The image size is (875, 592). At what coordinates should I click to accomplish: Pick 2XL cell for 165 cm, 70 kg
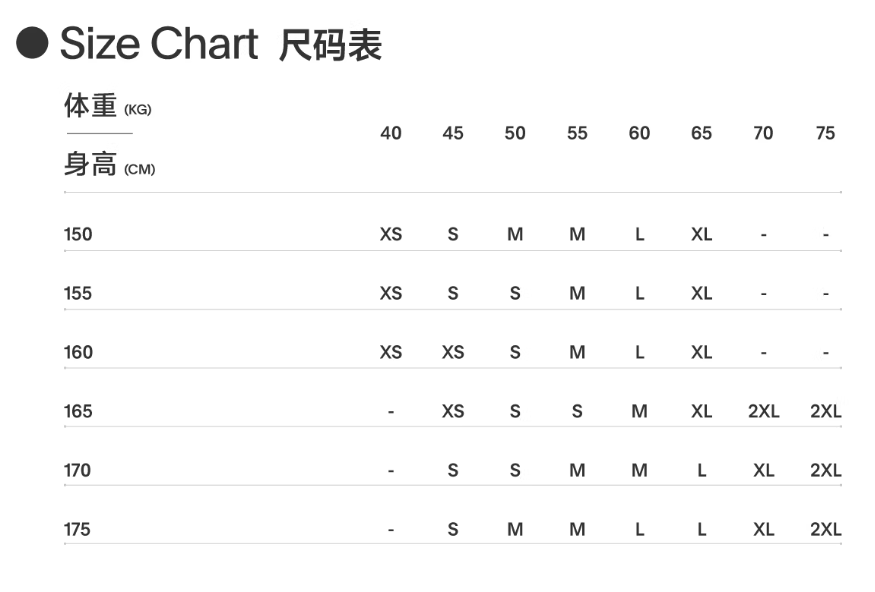763,412
